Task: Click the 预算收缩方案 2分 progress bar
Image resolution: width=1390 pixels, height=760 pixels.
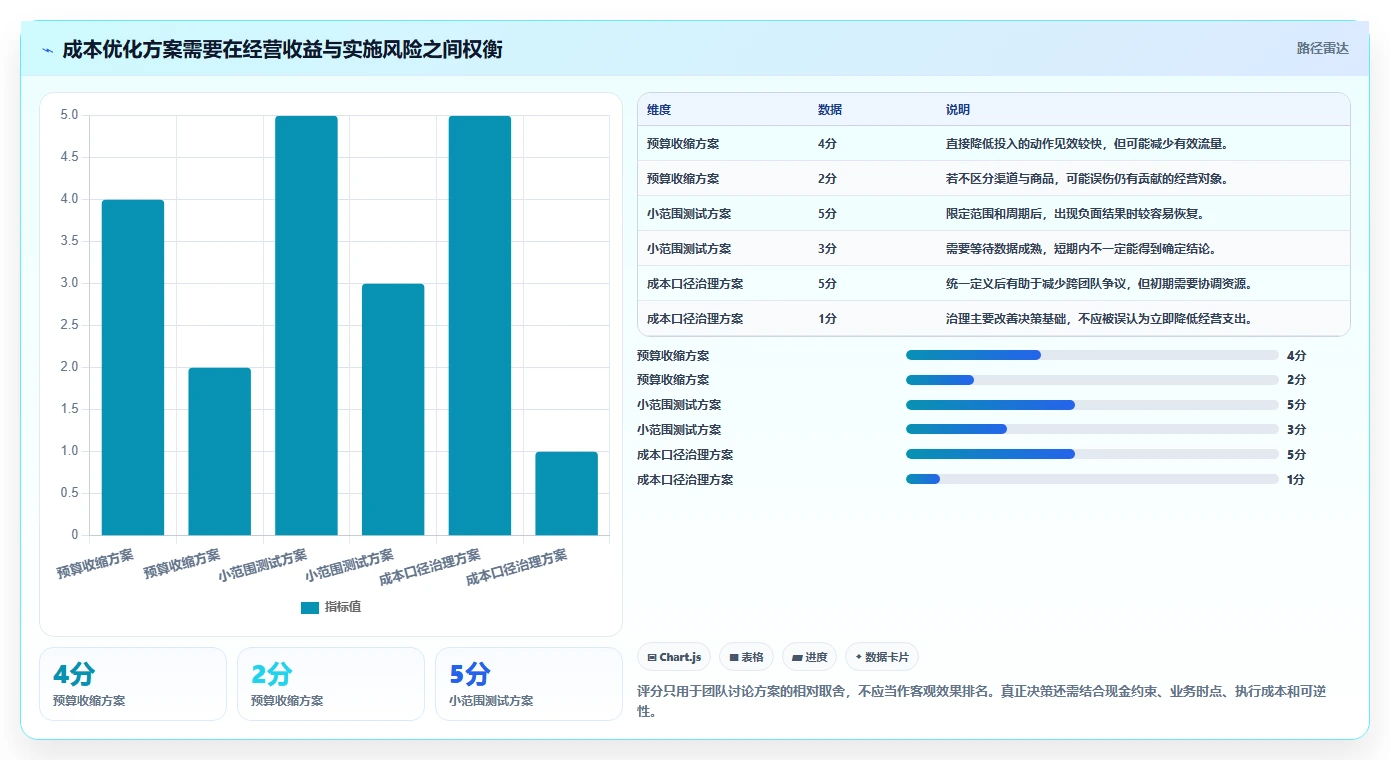Action: pyautogui.click(x=1092, y=380)
